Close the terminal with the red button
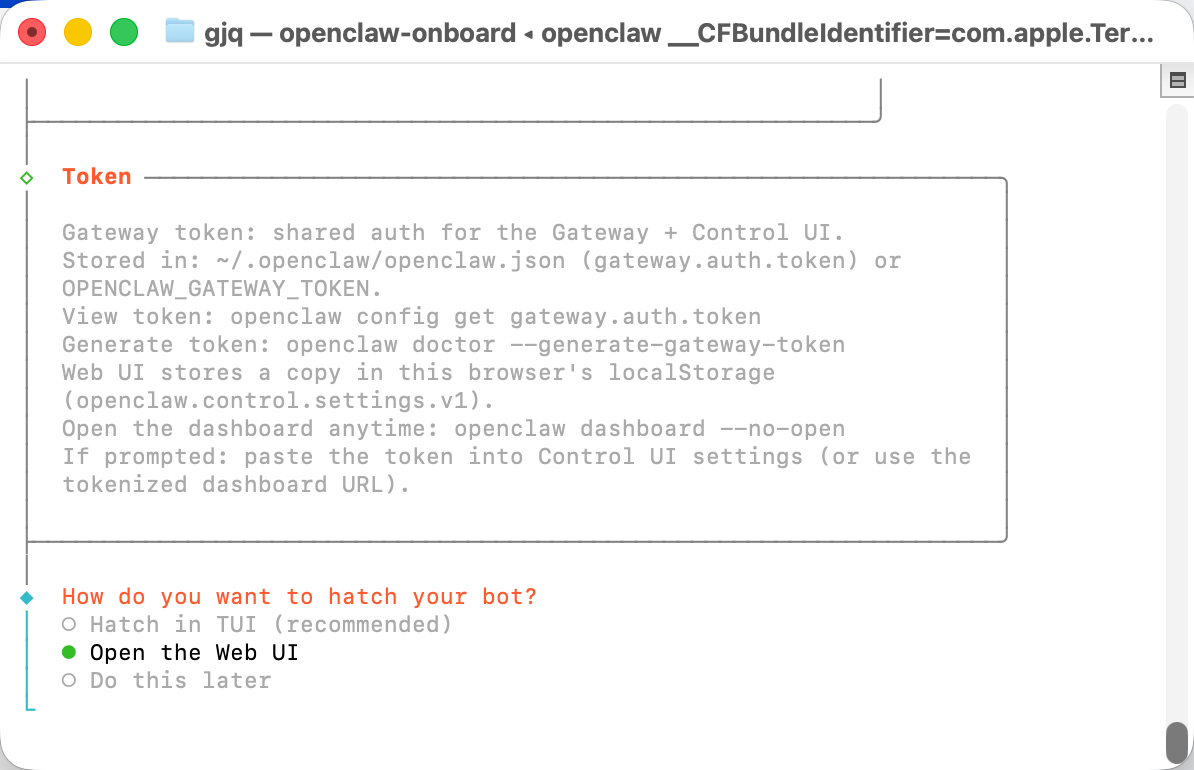Image resolution: width=1194 pixels, height=770 pixels. pos(32,33)
